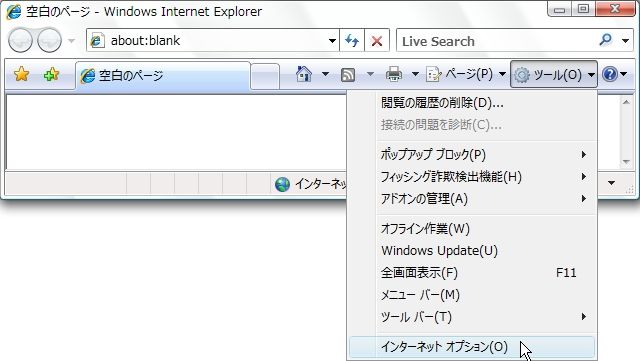Select Windows Update(U) menu item

pyautogui.click(x=473, y=250)
